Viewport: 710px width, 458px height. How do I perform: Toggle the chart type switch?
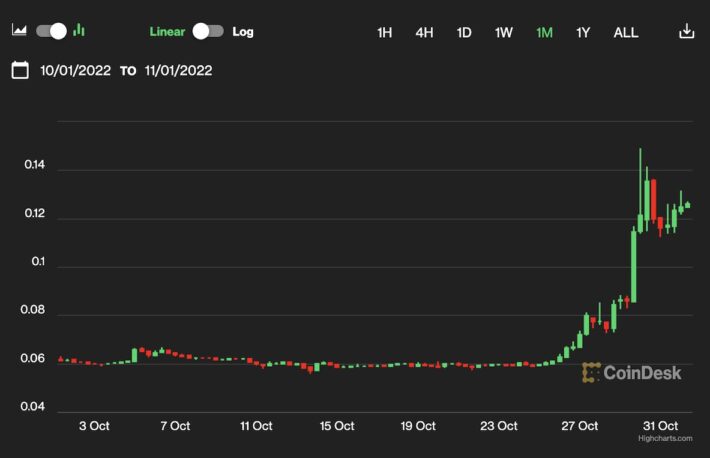point(51,31)
